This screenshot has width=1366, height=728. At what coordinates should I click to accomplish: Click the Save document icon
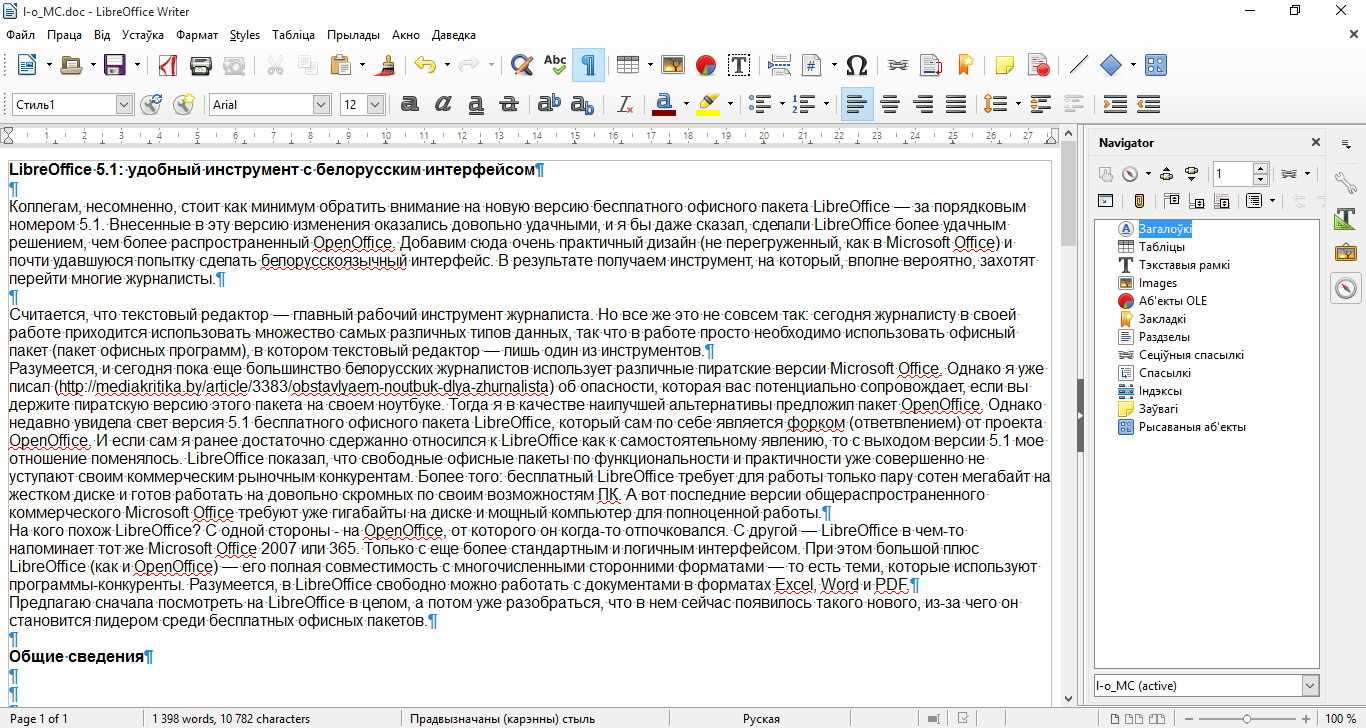114,66
